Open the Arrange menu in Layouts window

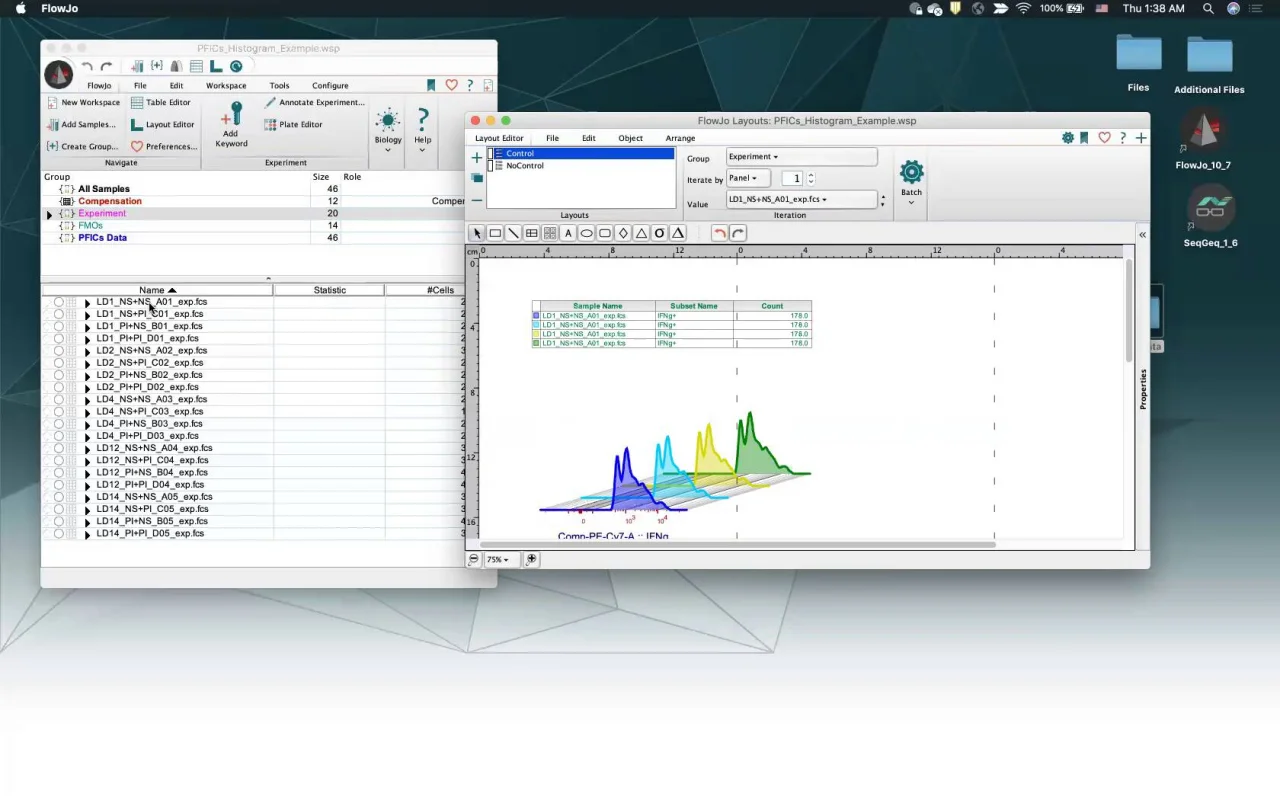[x=680, y=138]
